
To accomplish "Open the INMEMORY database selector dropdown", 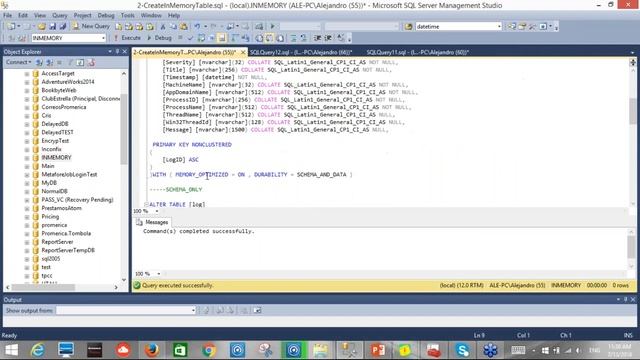I will [x=103, y=38].
